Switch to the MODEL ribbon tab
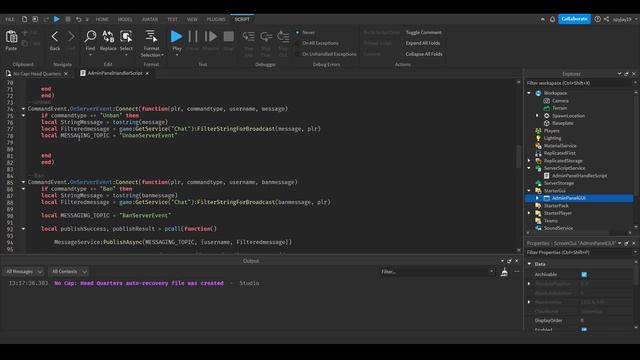The height and width of the screenshot is (360, 640). [125, 19]
